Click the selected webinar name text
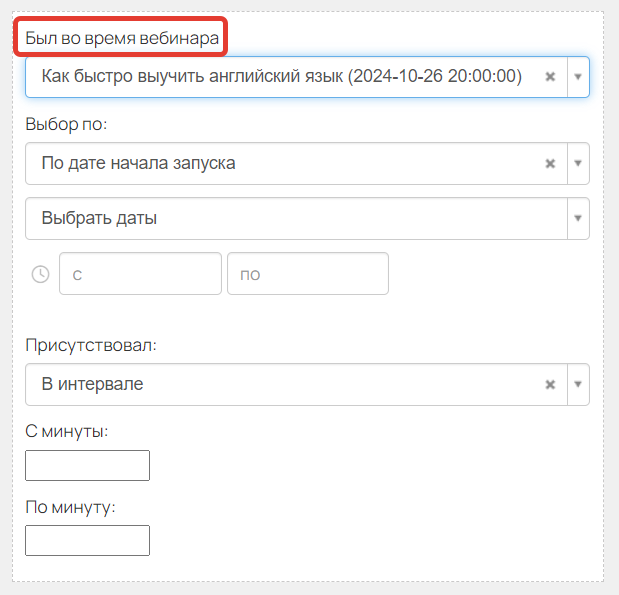 [x=281, y=76]
